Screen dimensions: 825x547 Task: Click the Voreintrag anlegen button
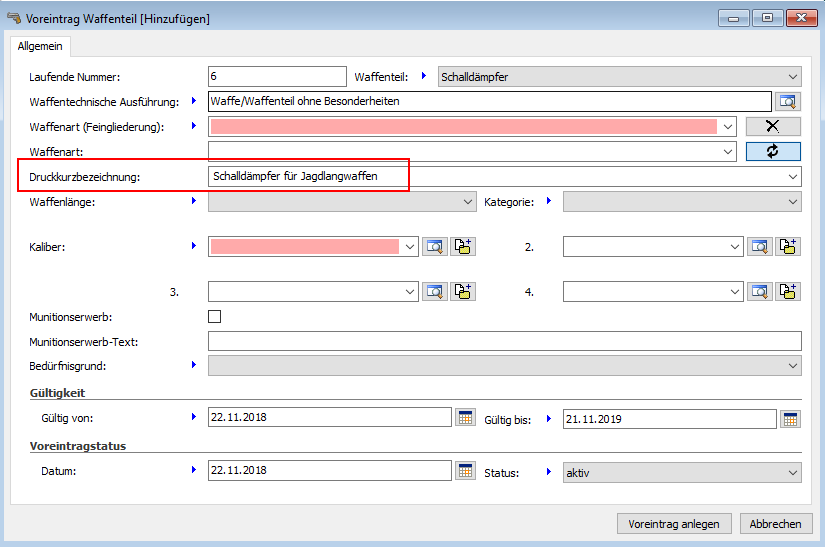(674, 524)
